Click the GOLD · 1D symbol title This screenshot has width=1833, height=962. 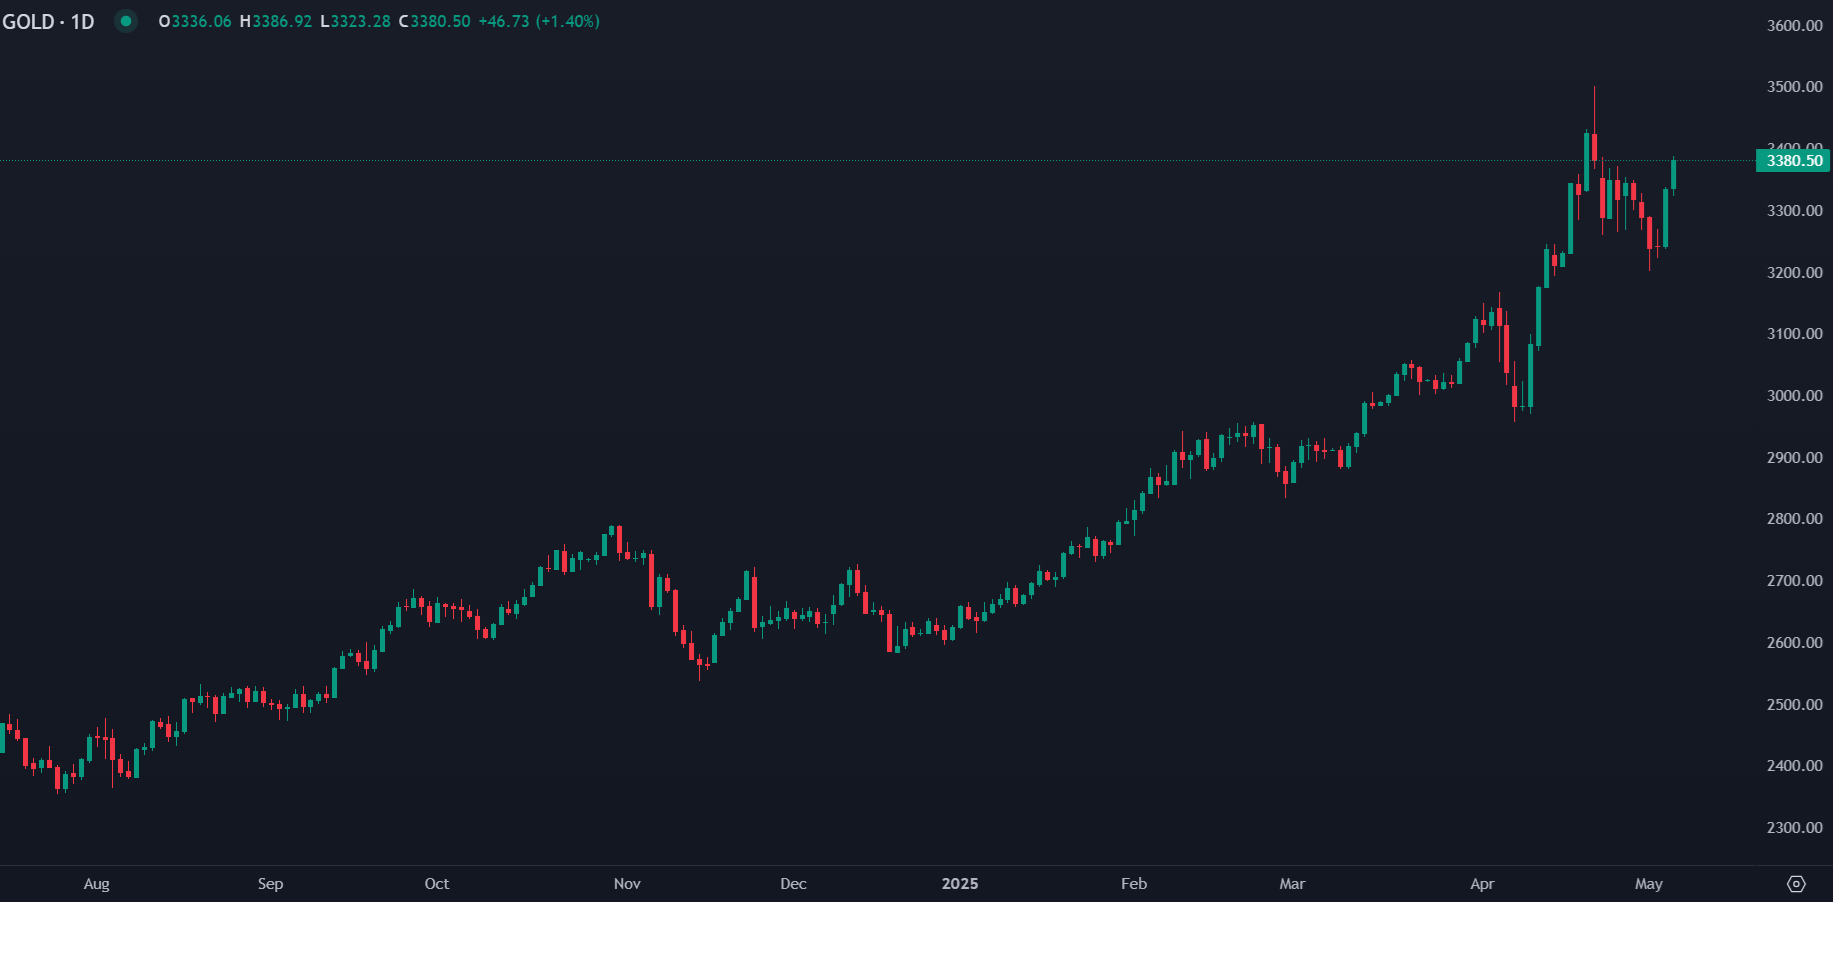(48, 21)
